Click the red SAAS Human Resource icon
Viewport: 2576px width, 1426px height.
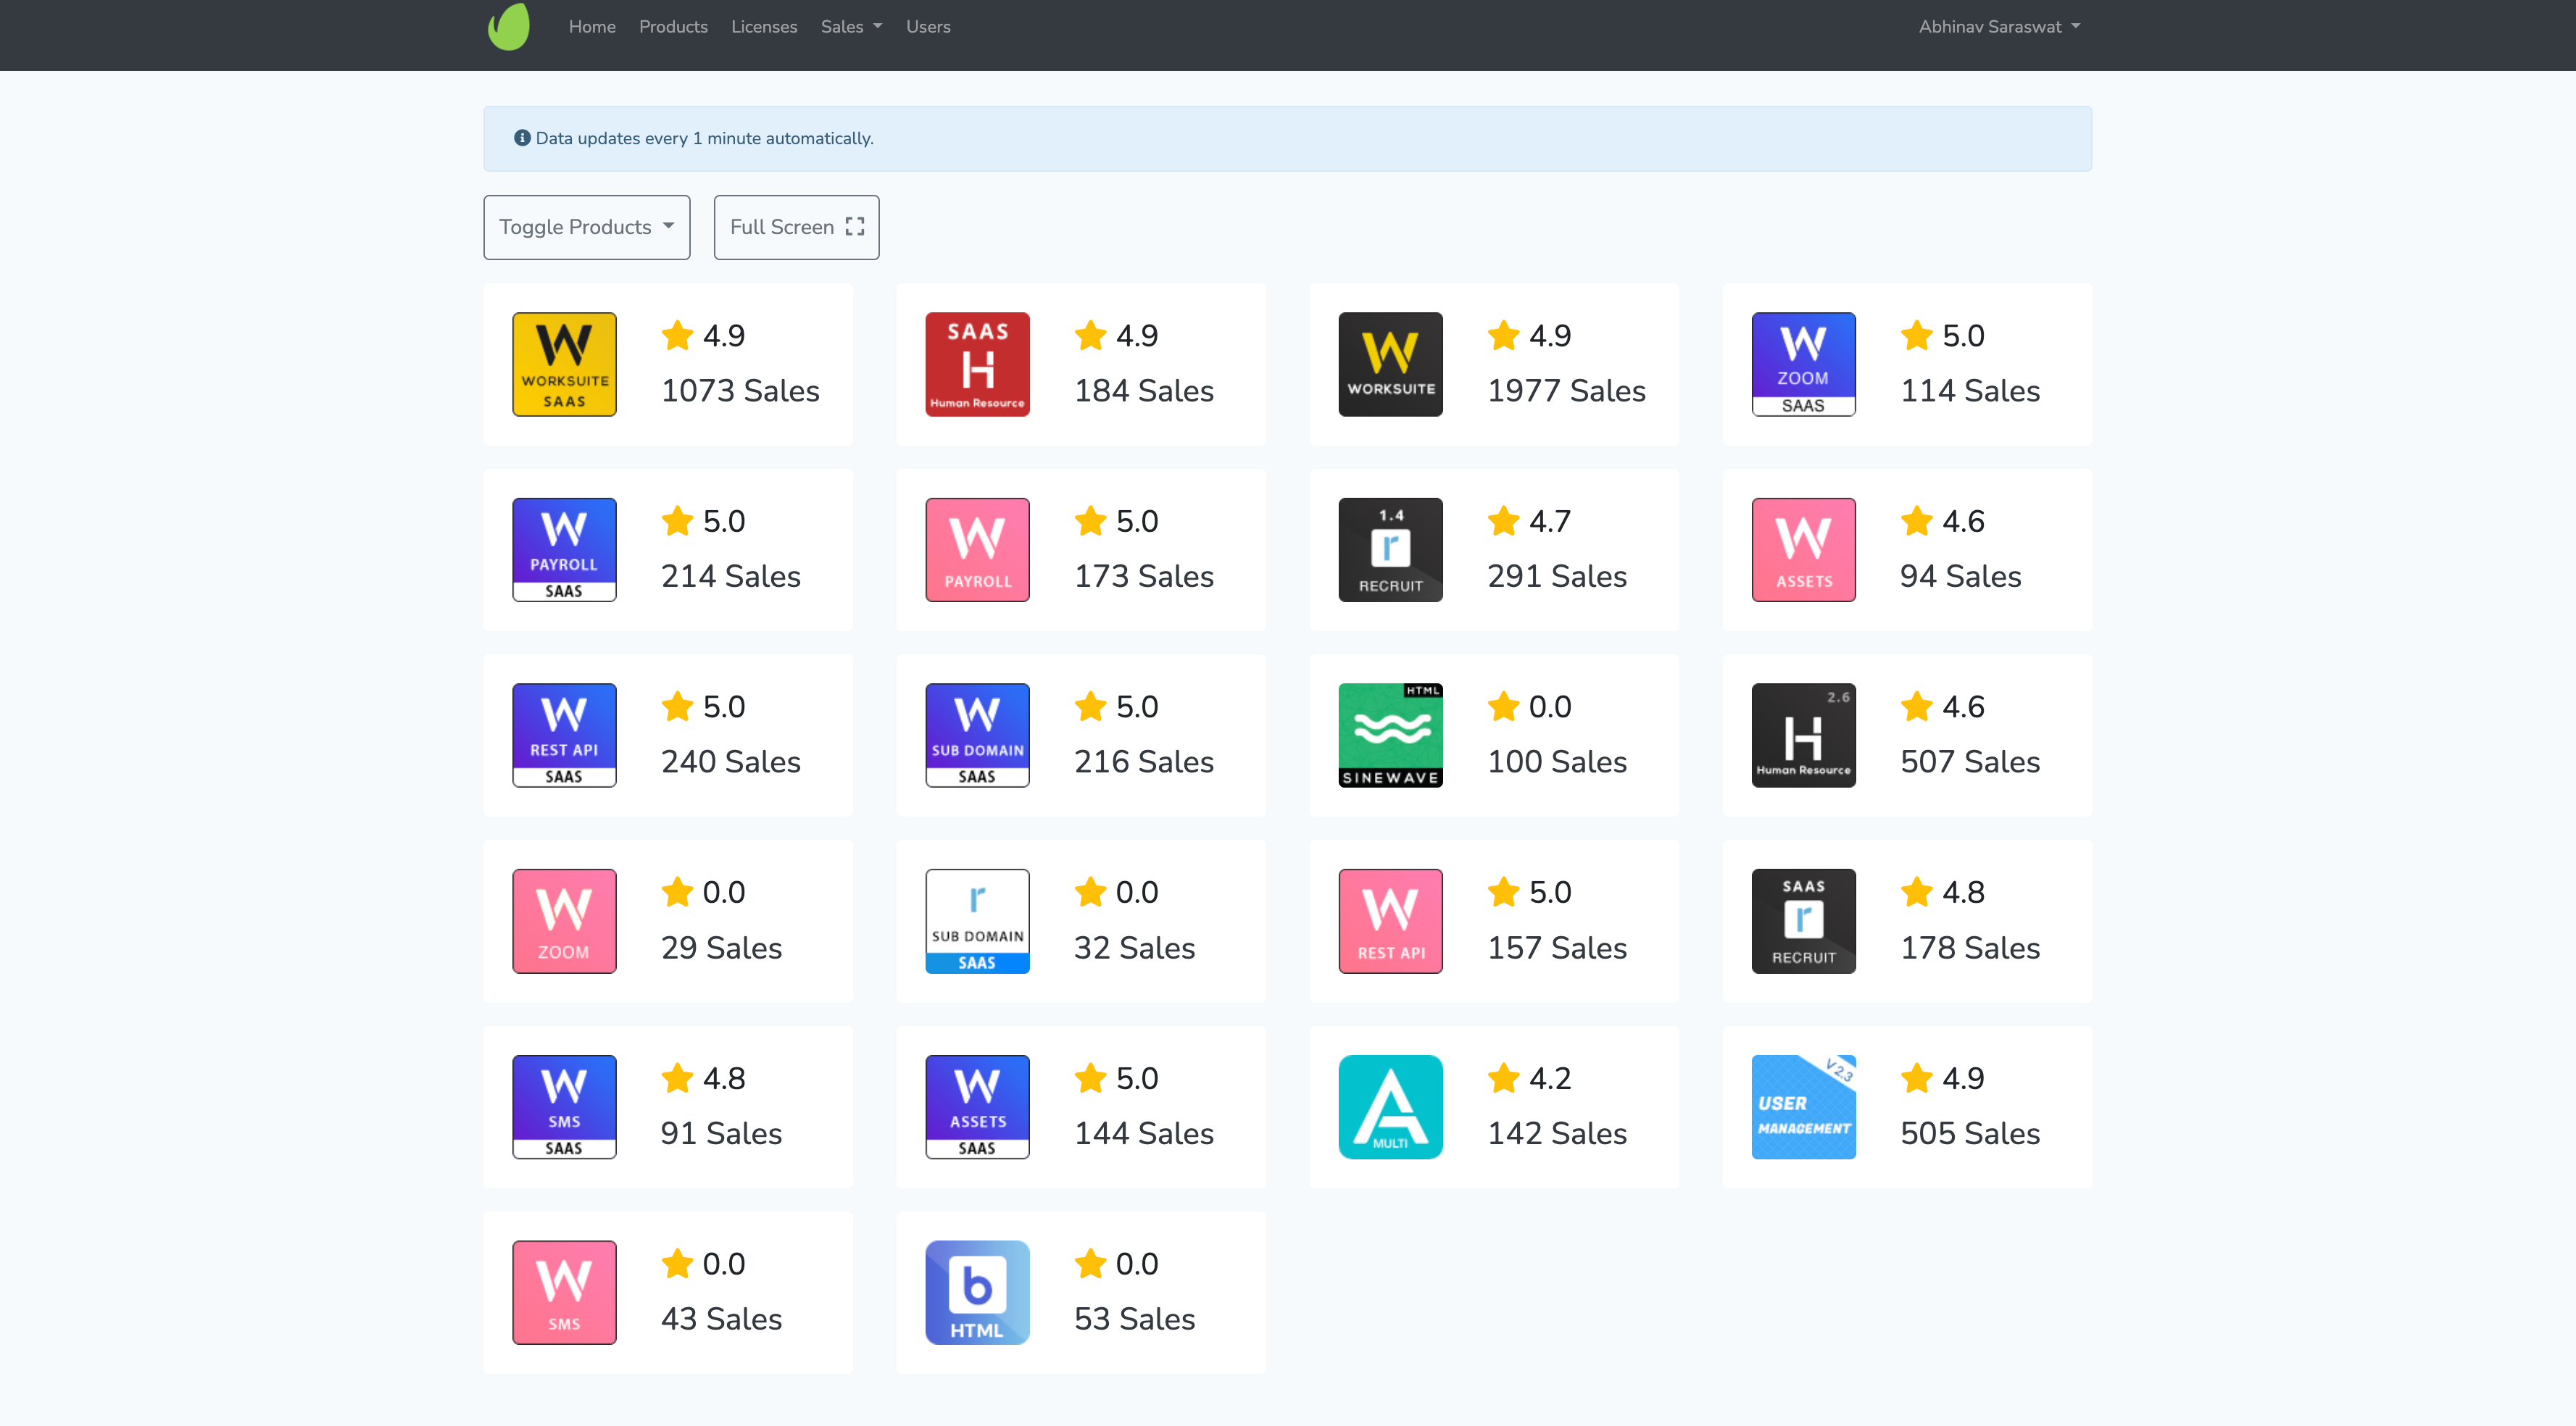[x=977, y=364]
